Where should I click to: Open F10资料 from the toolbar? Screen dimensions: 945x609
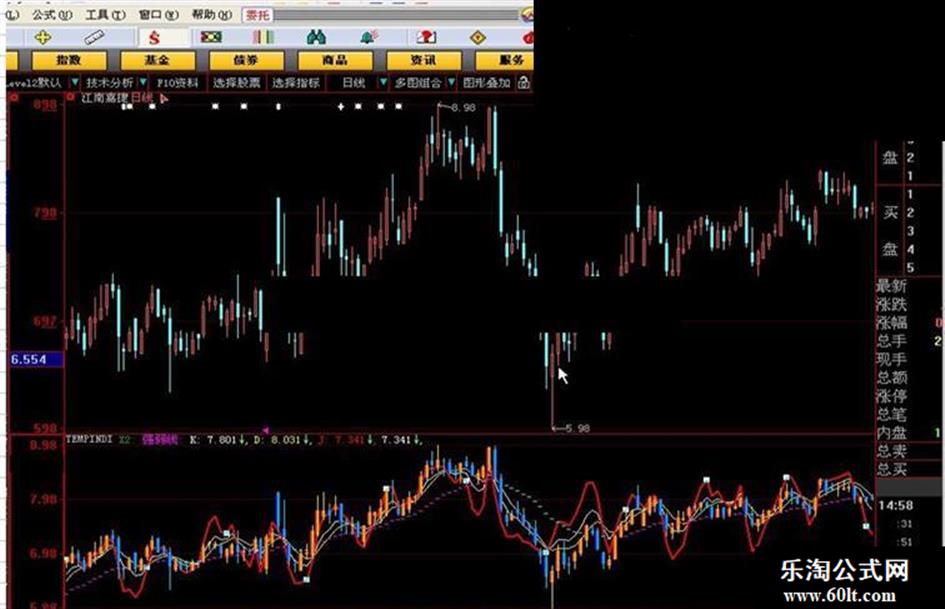click(x=178, y=83)
